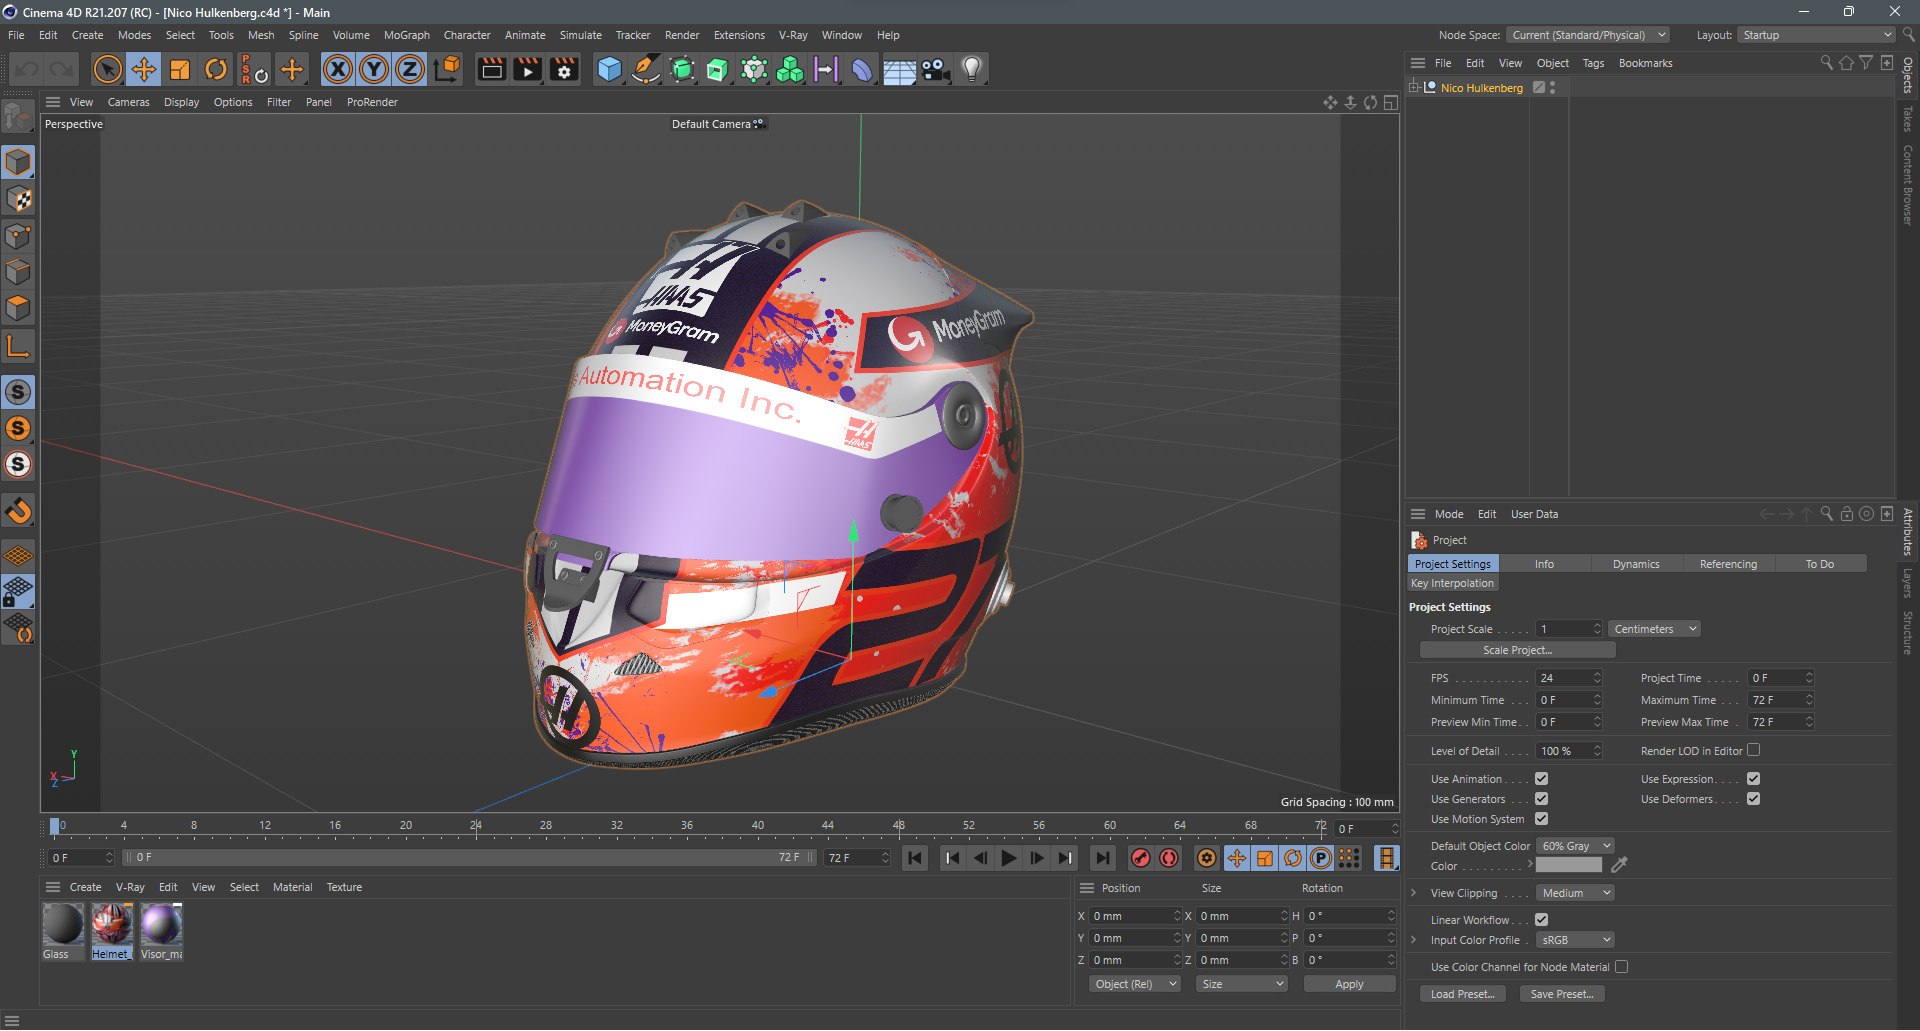Open Object (Rel) coordinate dropdown
The width and height of the screenshot is (1920, 1031).
(1135, 984)
